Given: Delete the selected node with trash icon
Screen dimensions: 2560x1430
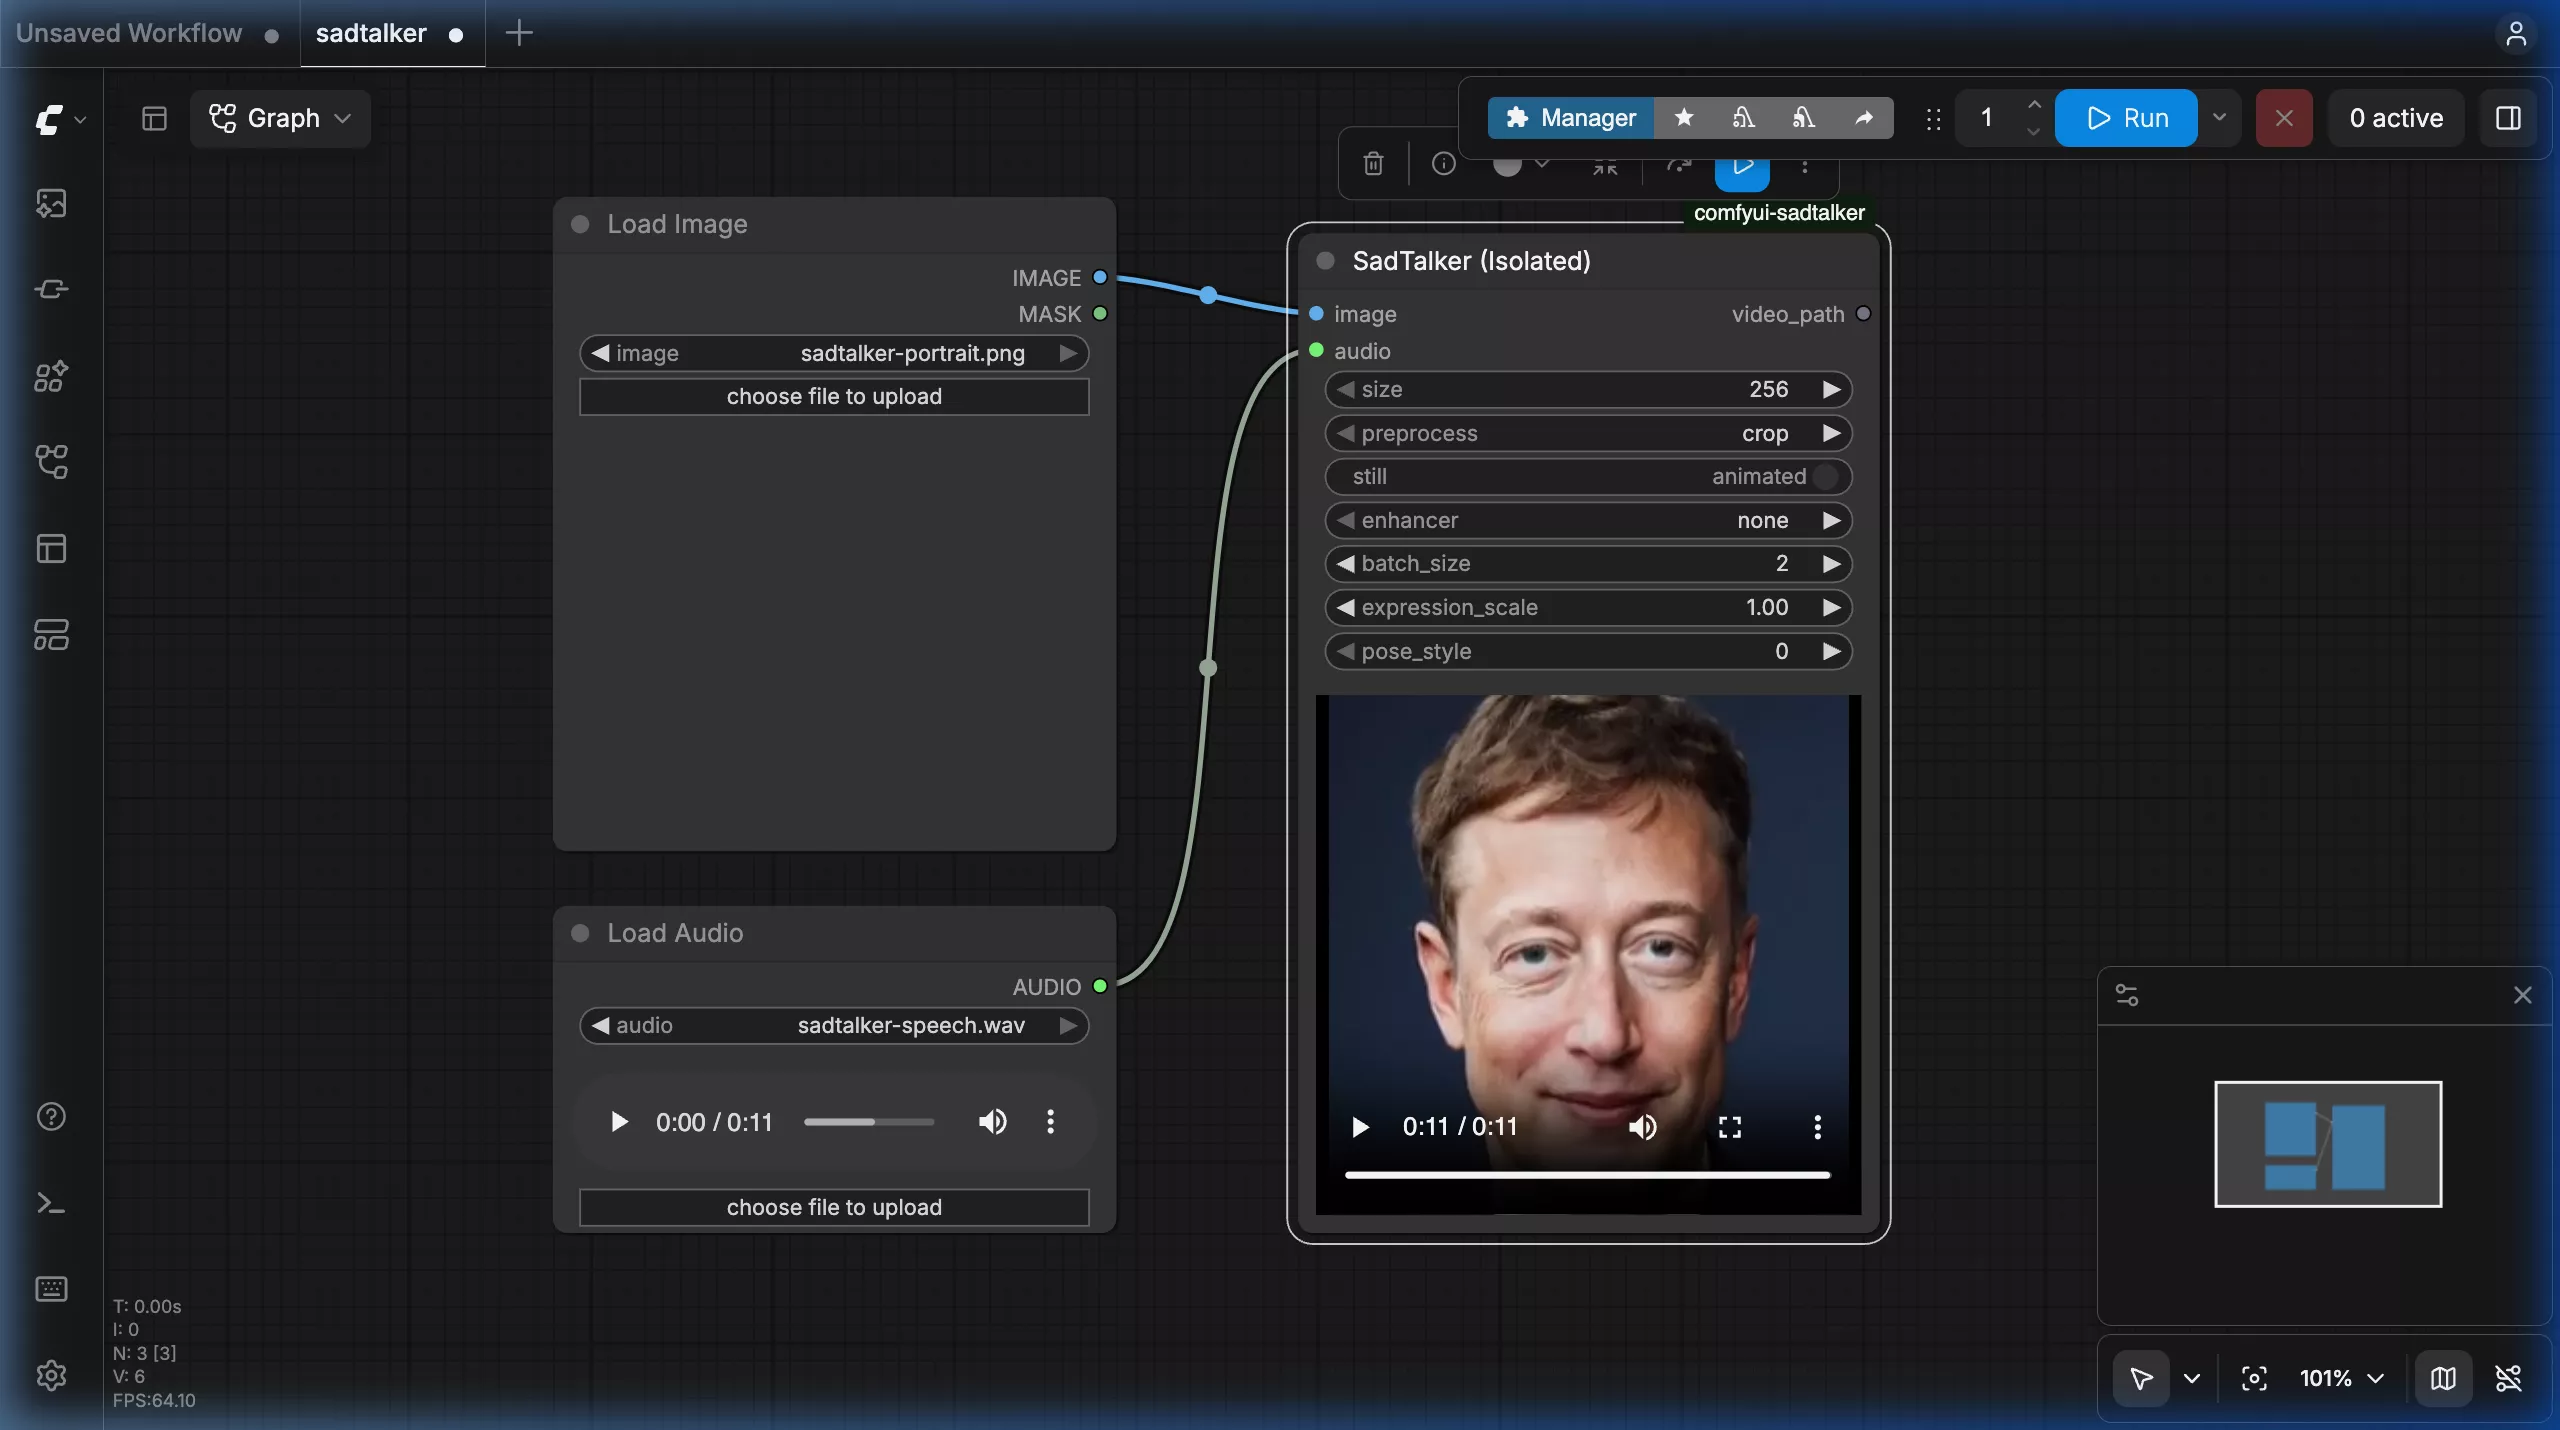Looking at the screenshot, I should tap(1373, 163).
